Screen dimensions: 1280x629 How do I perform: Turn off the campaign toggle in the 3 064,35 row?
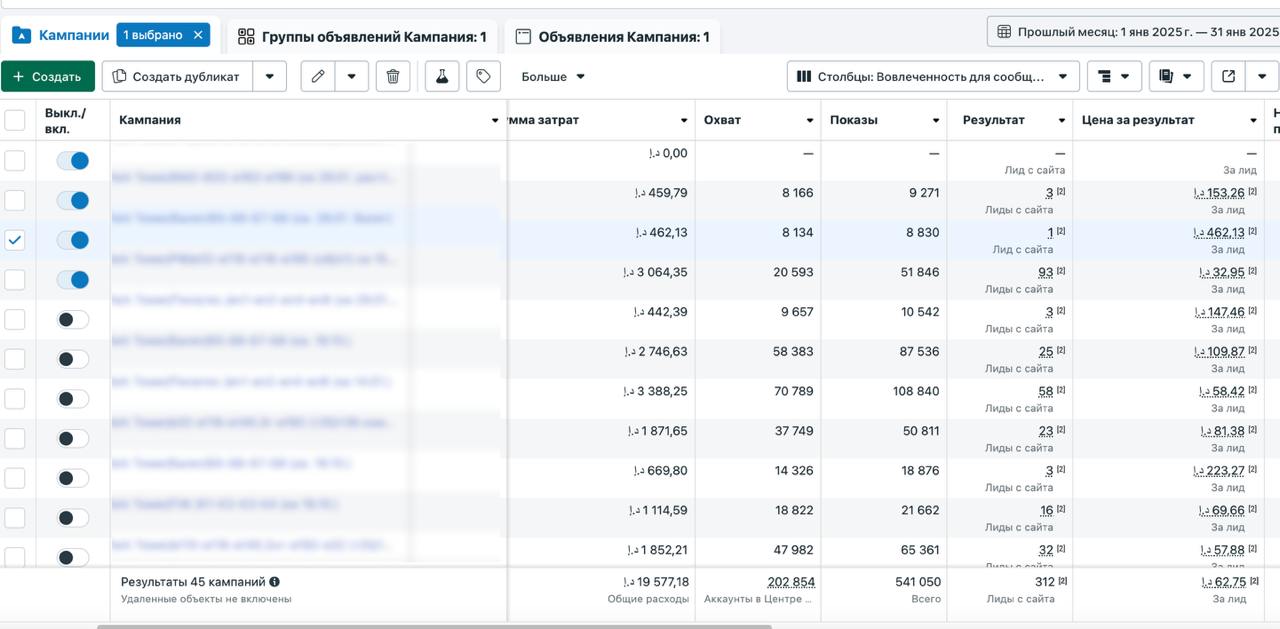pyautogui.click(x=73, y=280)
